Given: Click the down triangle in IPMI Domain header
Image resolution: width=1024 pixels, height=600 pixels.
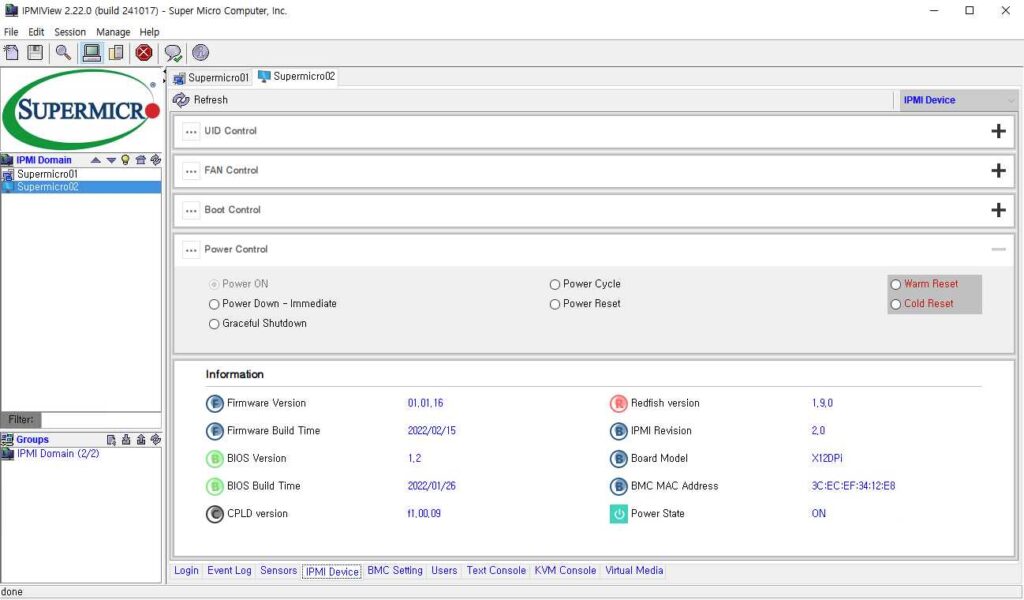Looking at the screenshot, I should [111, 160].
